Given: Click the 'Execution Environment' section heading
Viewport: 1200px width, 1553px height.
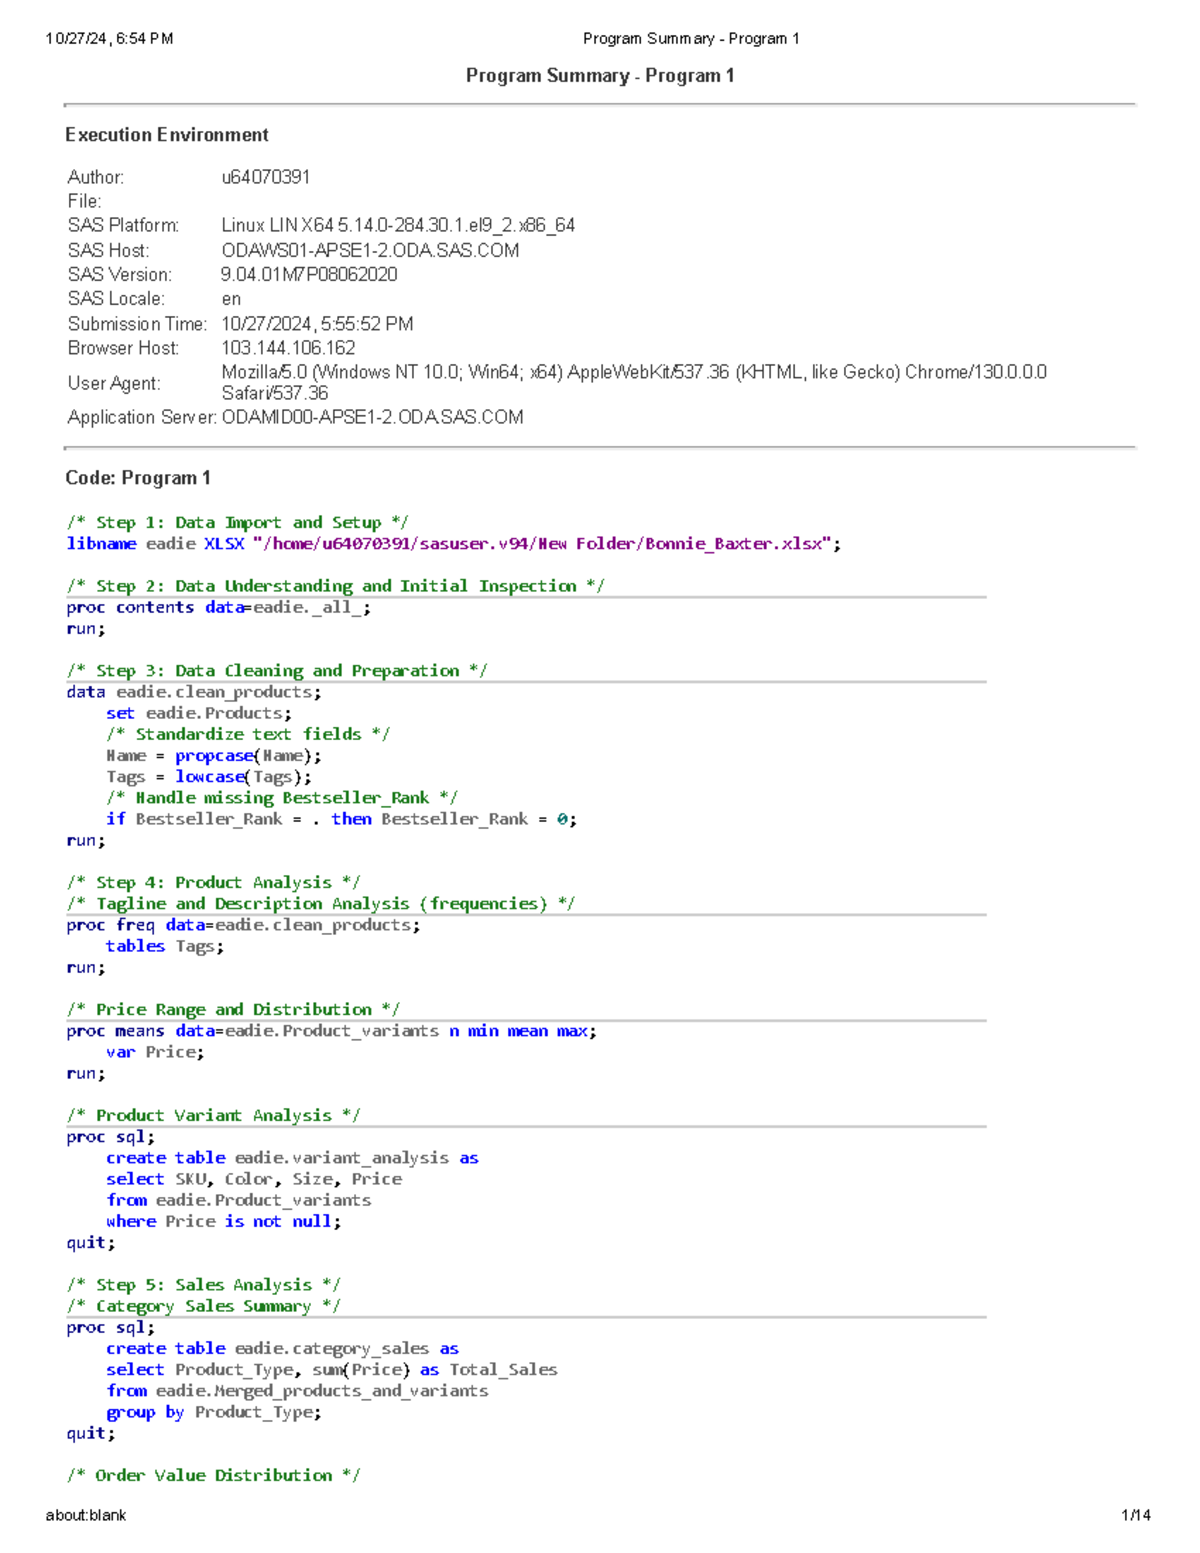Looking at the screenshot, I should tap(167, 135).
